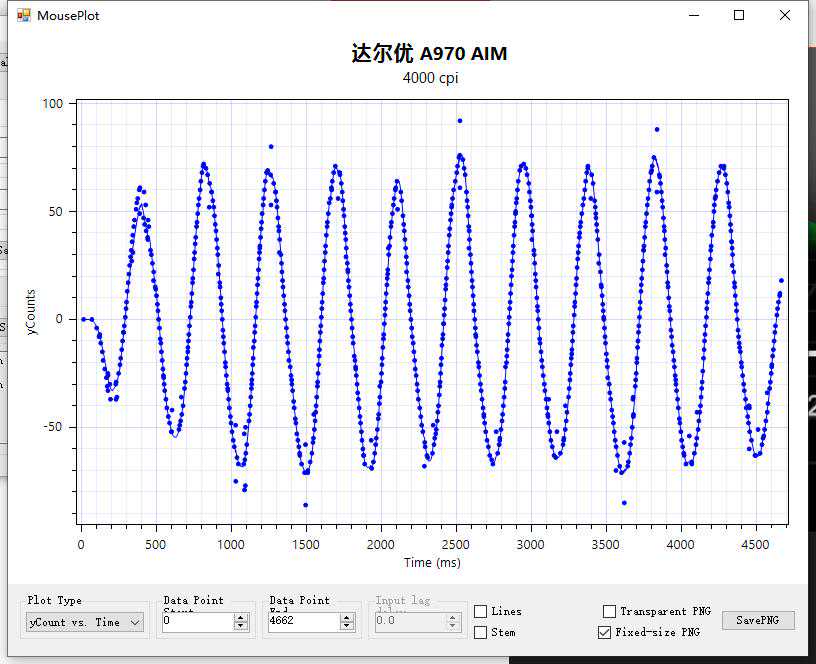This screenshot has height=664, width=816.
Task: Click the Time (ms) axis label
Action: click(432, 563)
